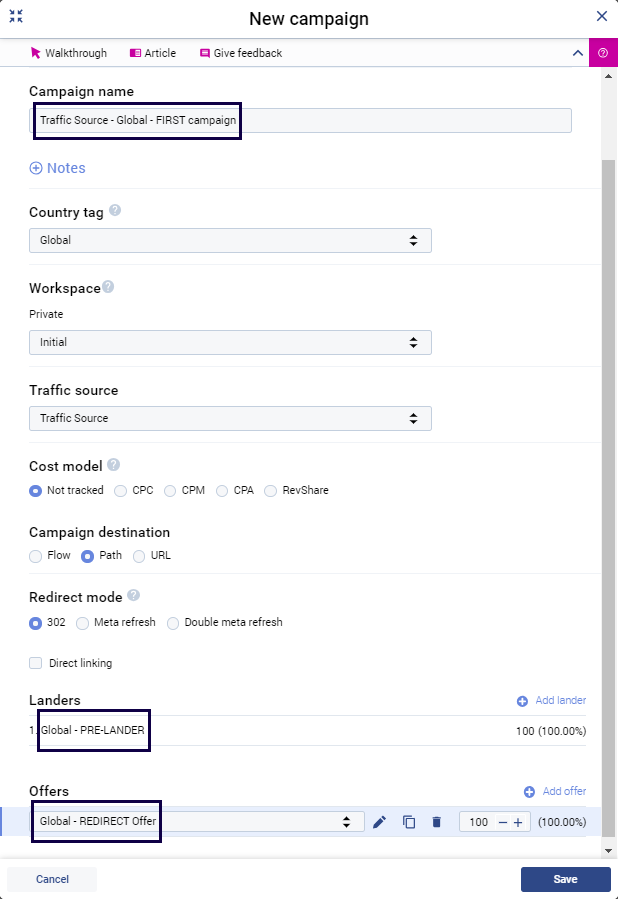The width and height of the screenshot is (618, 899).
Task: Click the Redirect mode help icon
Action: point(133,596)
